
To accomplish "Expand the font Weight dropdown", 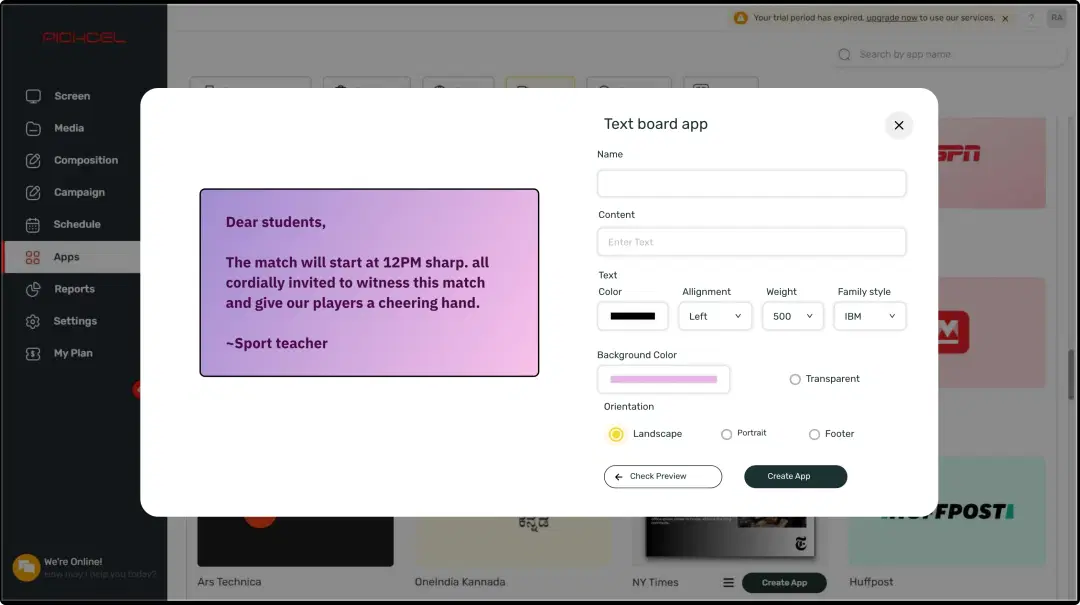I will click(x=792, y=316).
